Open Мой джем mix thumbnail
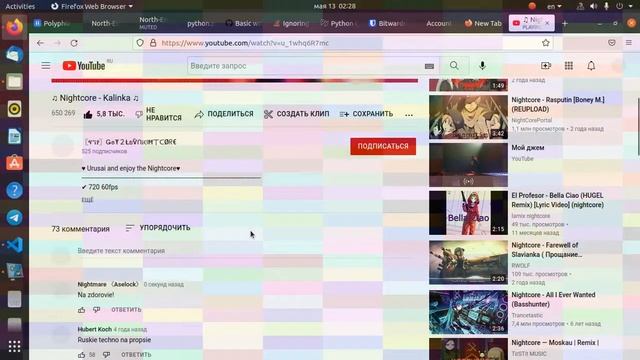Viewport: 640px width, 360px height. point(468,165)
